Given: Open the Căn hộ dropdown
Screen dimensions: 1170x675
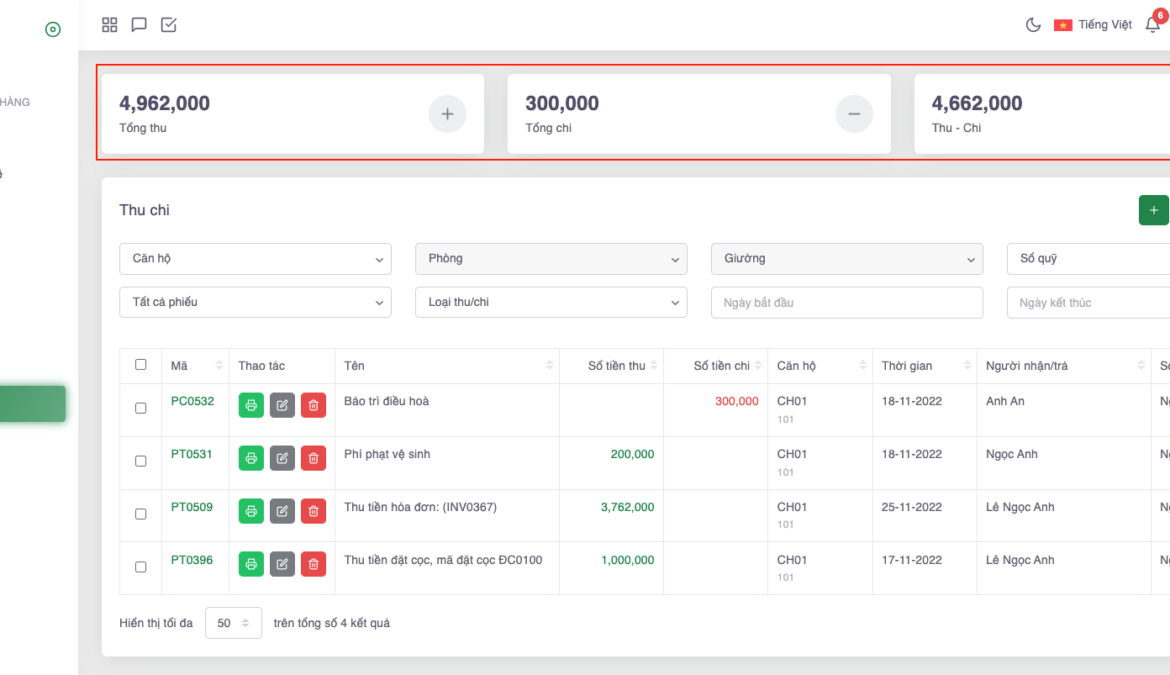Looking at the screenshot, I should tap(255, 259).
